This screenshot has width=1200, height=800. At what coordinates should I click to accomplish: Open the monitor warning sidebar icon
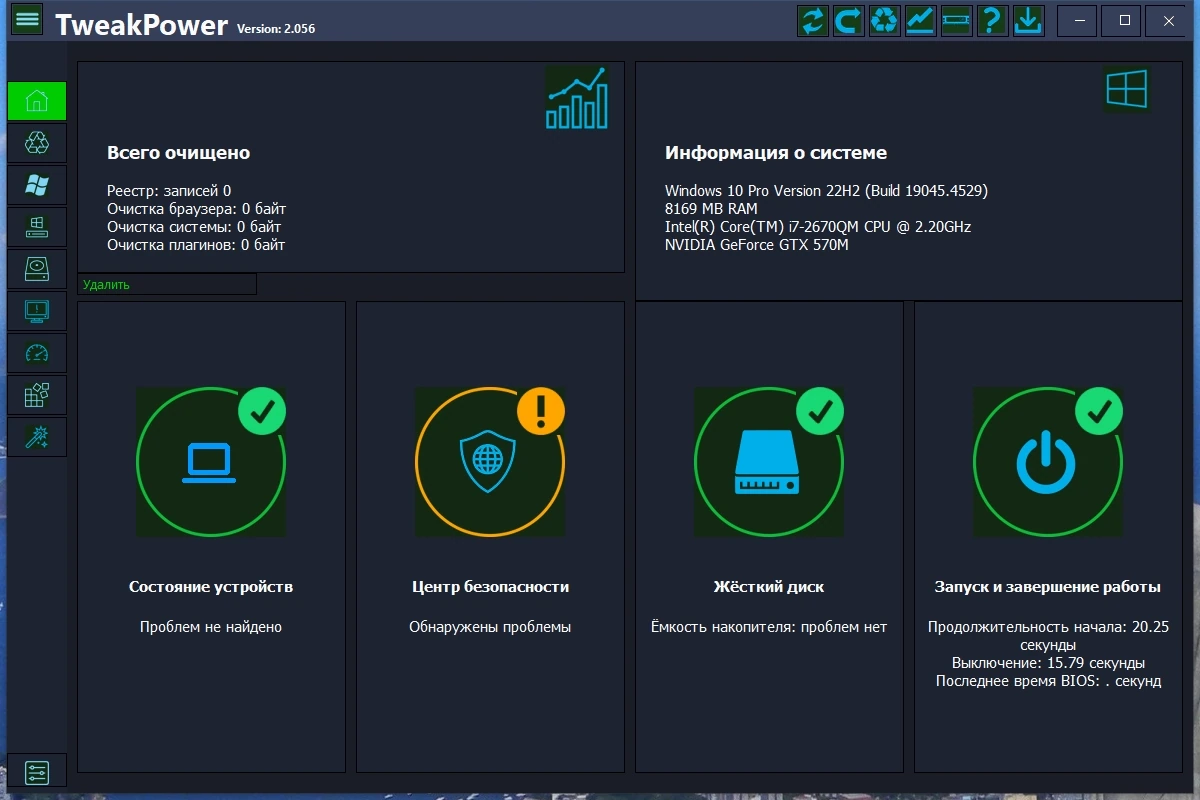coord(37,311)
